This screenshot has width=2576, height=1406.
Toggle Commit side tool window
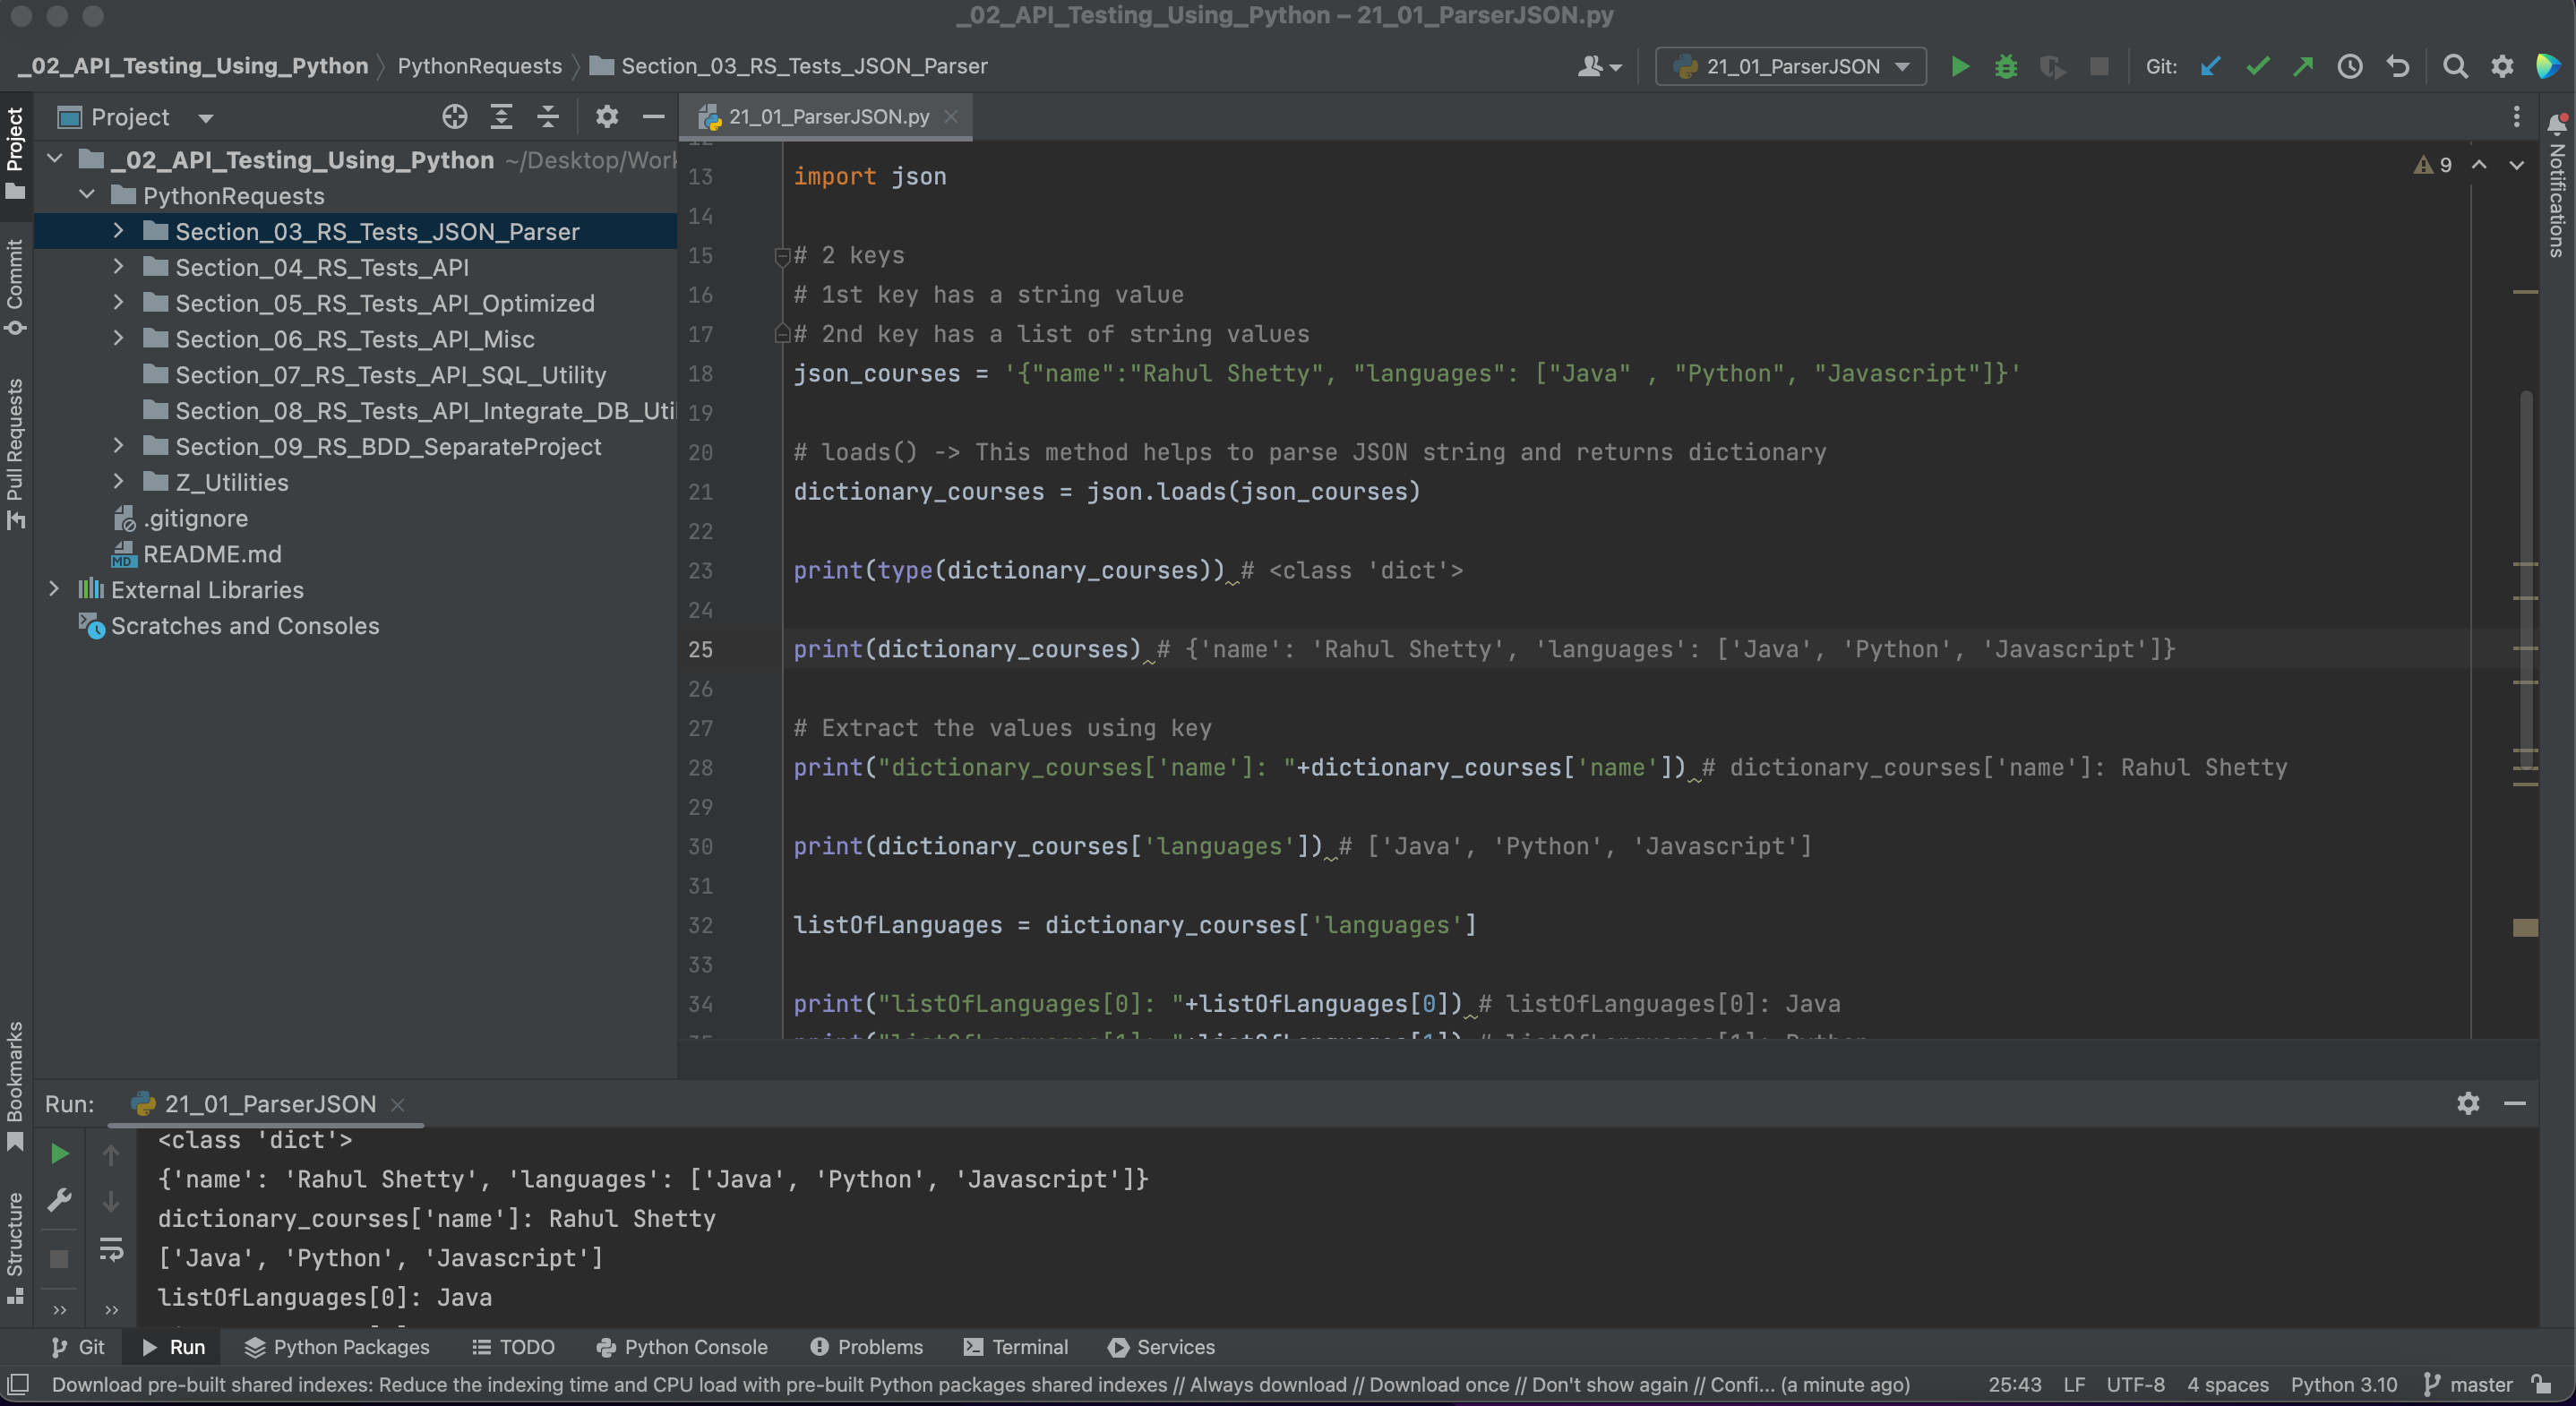point(15,287)
